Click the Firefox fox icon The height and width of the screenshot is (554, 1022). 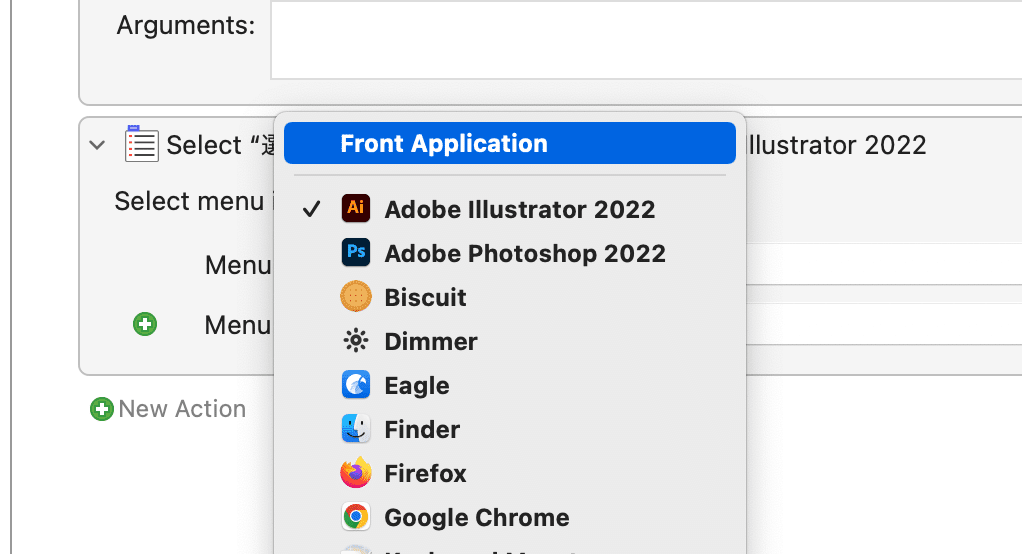pos(356,473)
